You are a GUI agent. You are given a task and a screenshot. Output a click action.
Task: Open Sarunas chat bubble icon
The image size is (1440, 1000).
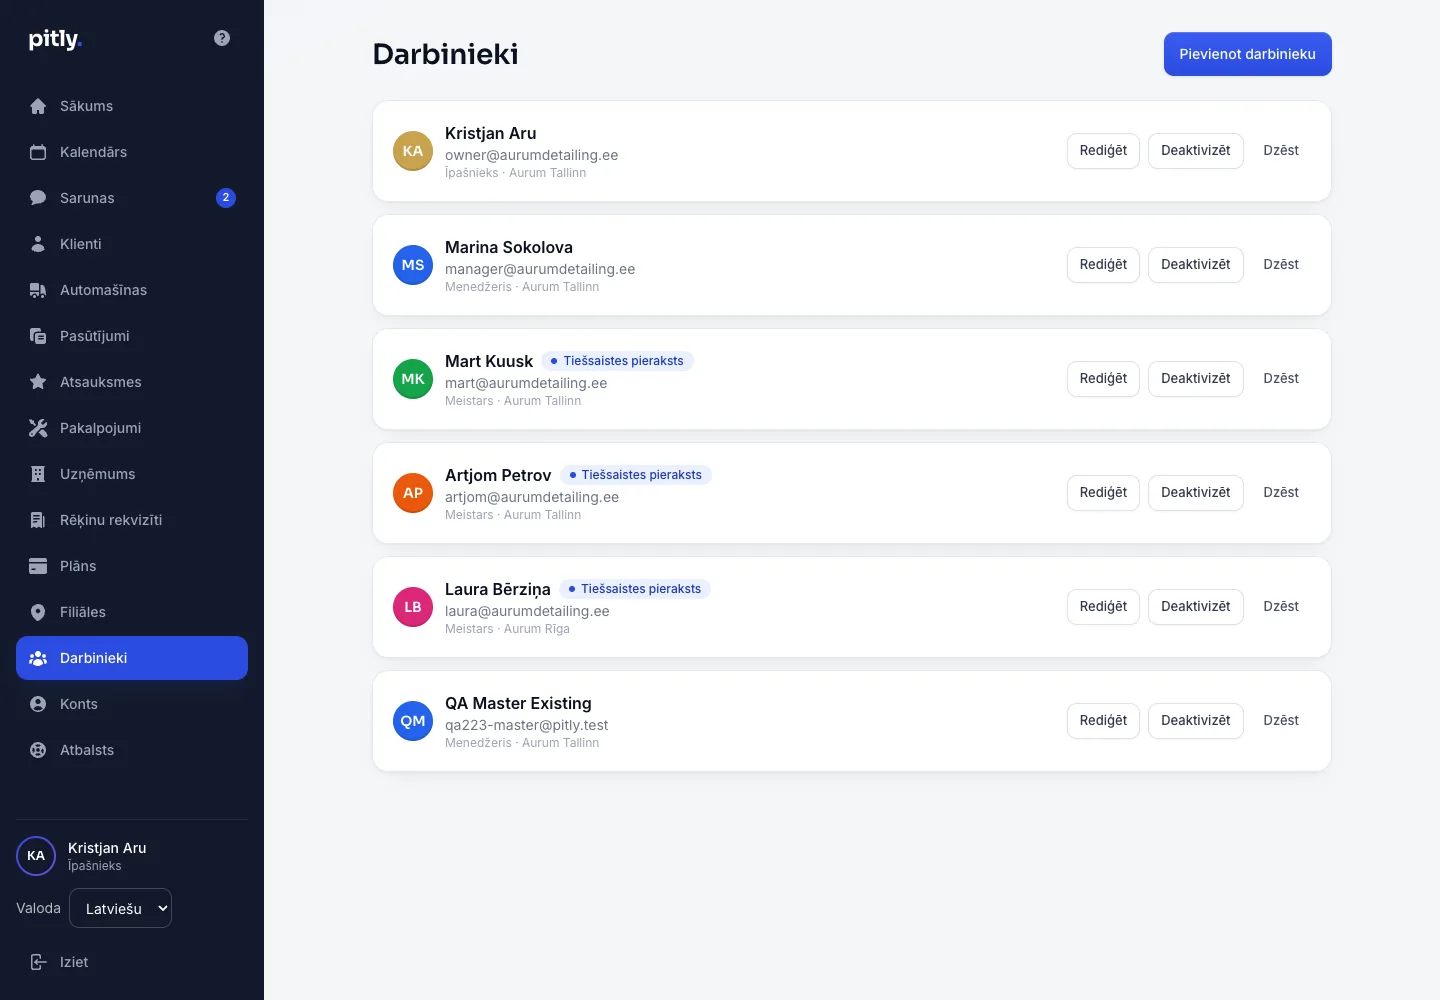(38, 198)
